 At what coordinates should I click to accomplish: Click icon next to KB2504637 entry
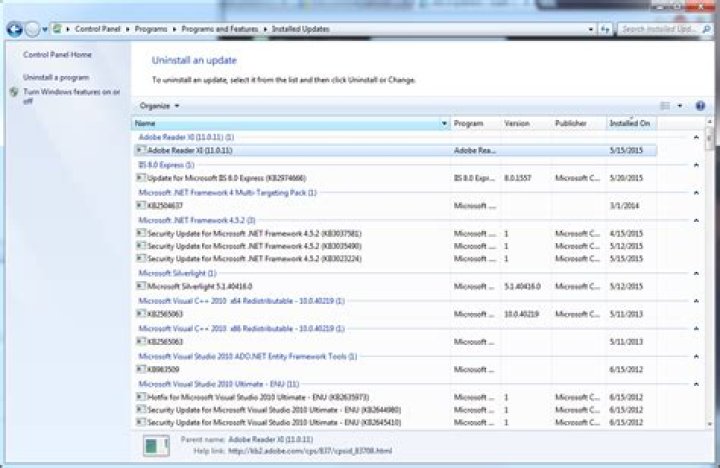coord(141,205)
